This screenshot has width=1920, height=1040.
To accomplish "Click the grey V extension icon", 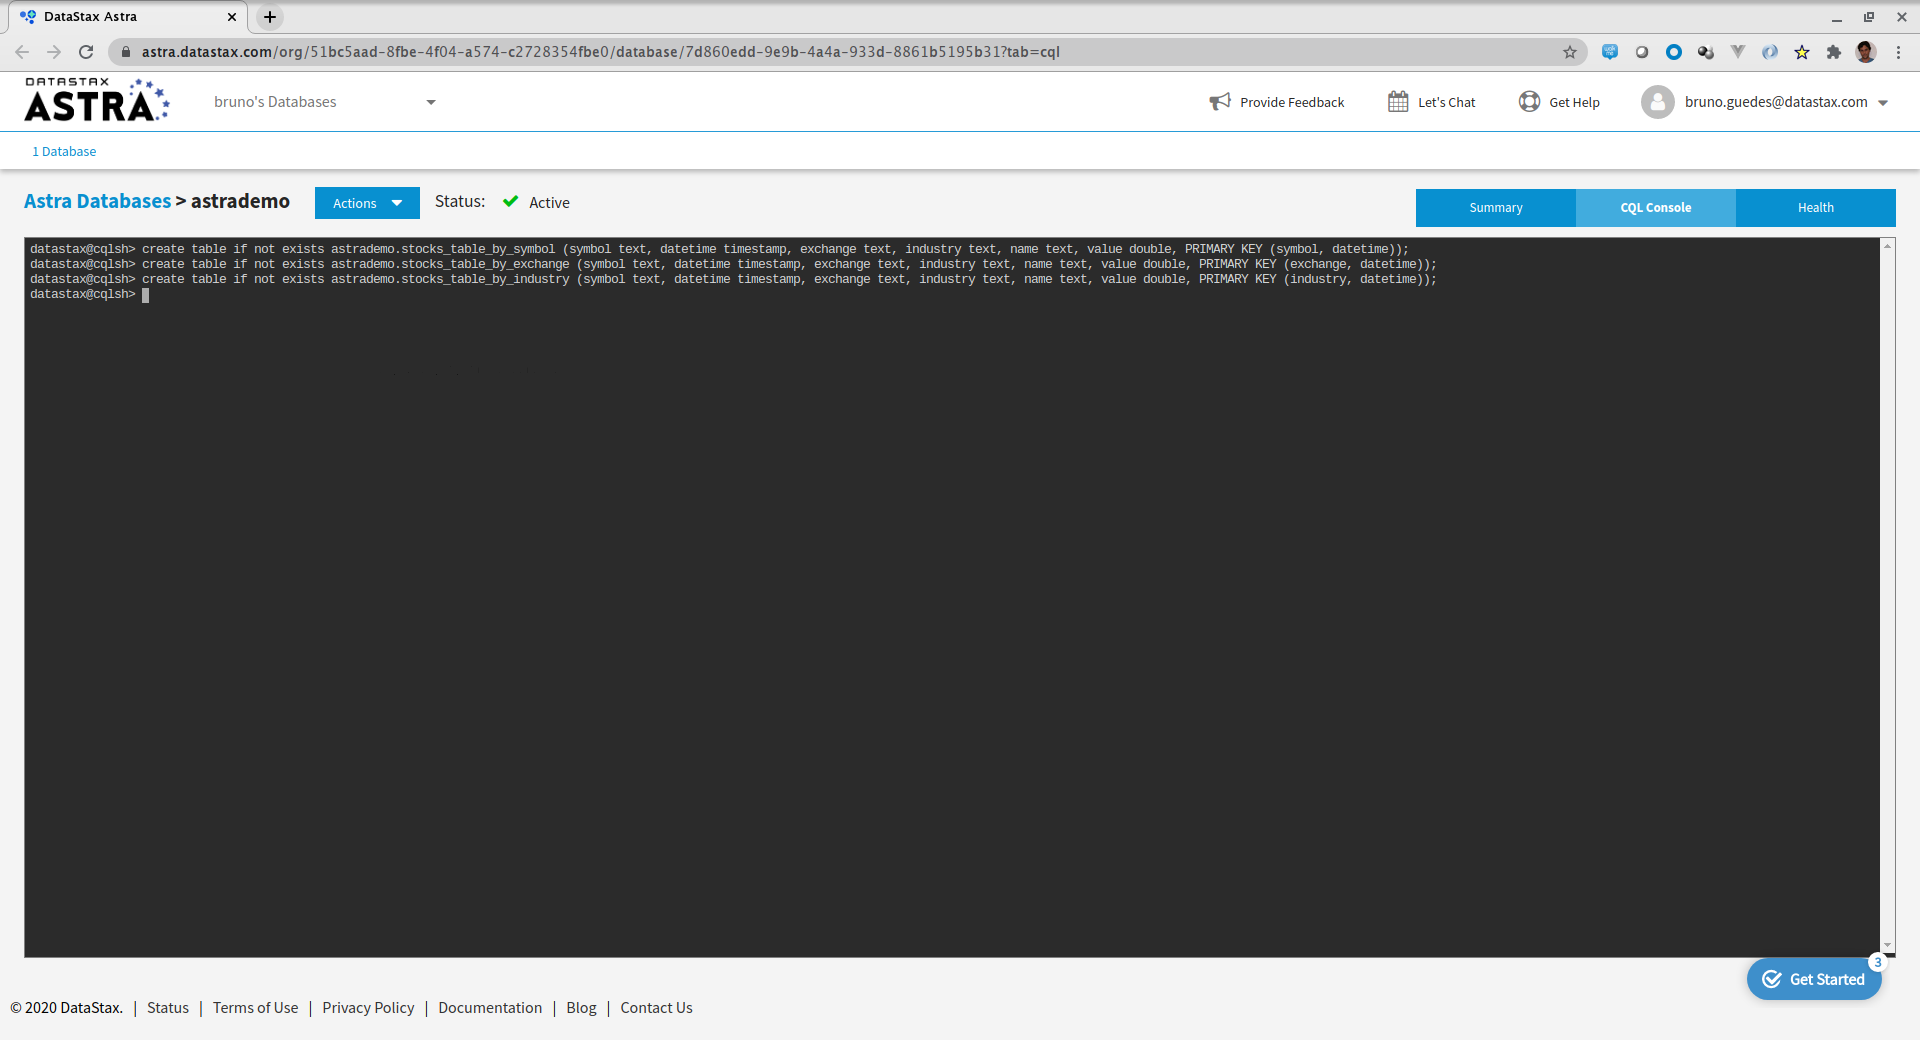I will (1738, 52).
